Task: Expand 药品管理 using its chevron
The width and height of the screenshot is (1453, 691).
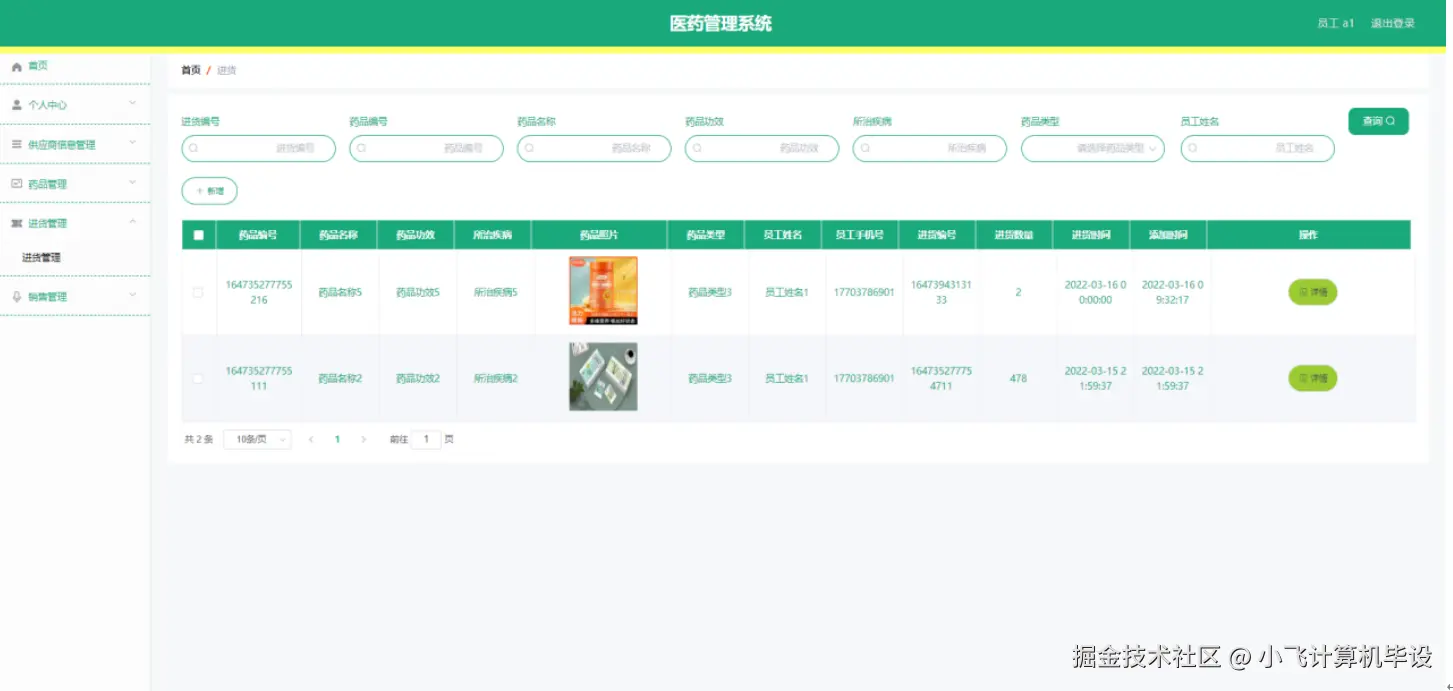Action: click(x=132, y=183)
